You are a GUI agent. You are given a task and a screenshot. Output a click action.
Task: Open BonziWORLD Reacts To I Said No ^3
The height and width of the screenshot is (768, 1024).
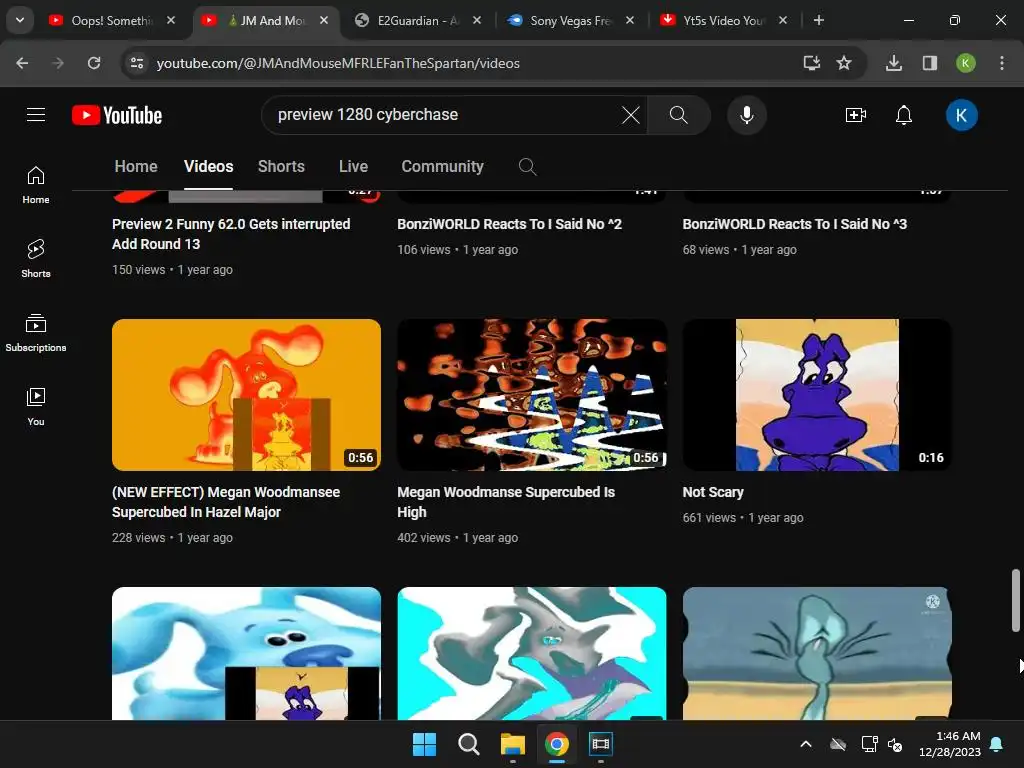pyautogui.click(x=795, y=224)
